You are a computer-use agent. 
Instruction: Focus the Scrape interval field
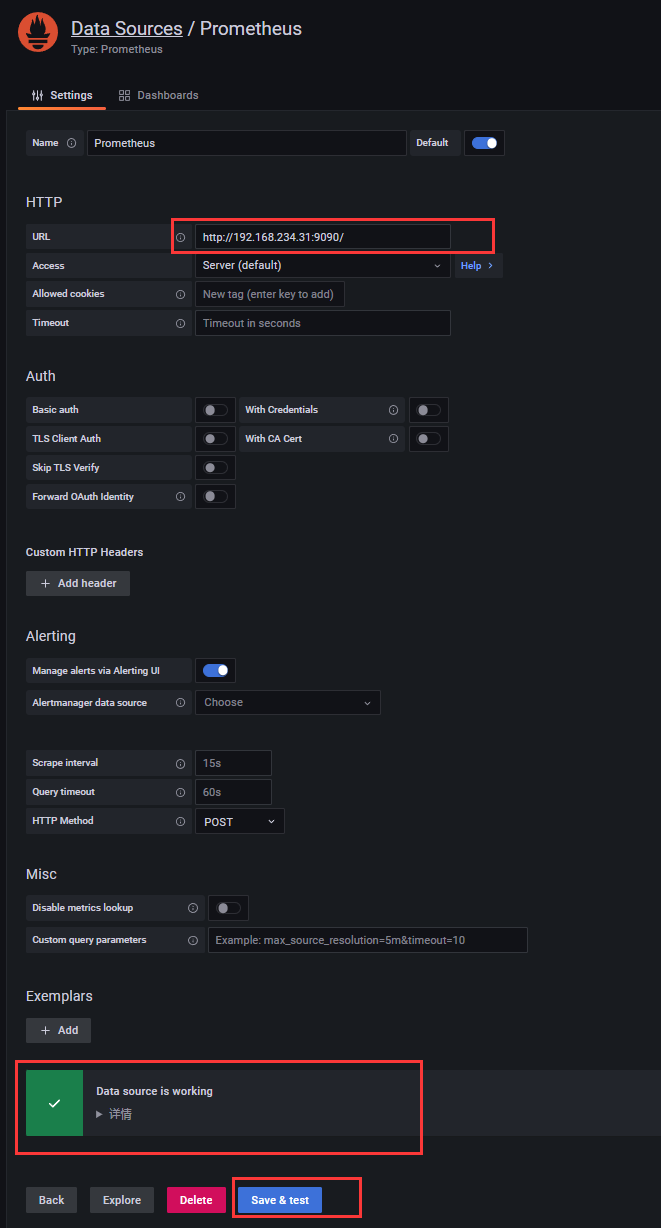(x=233, y=763)
